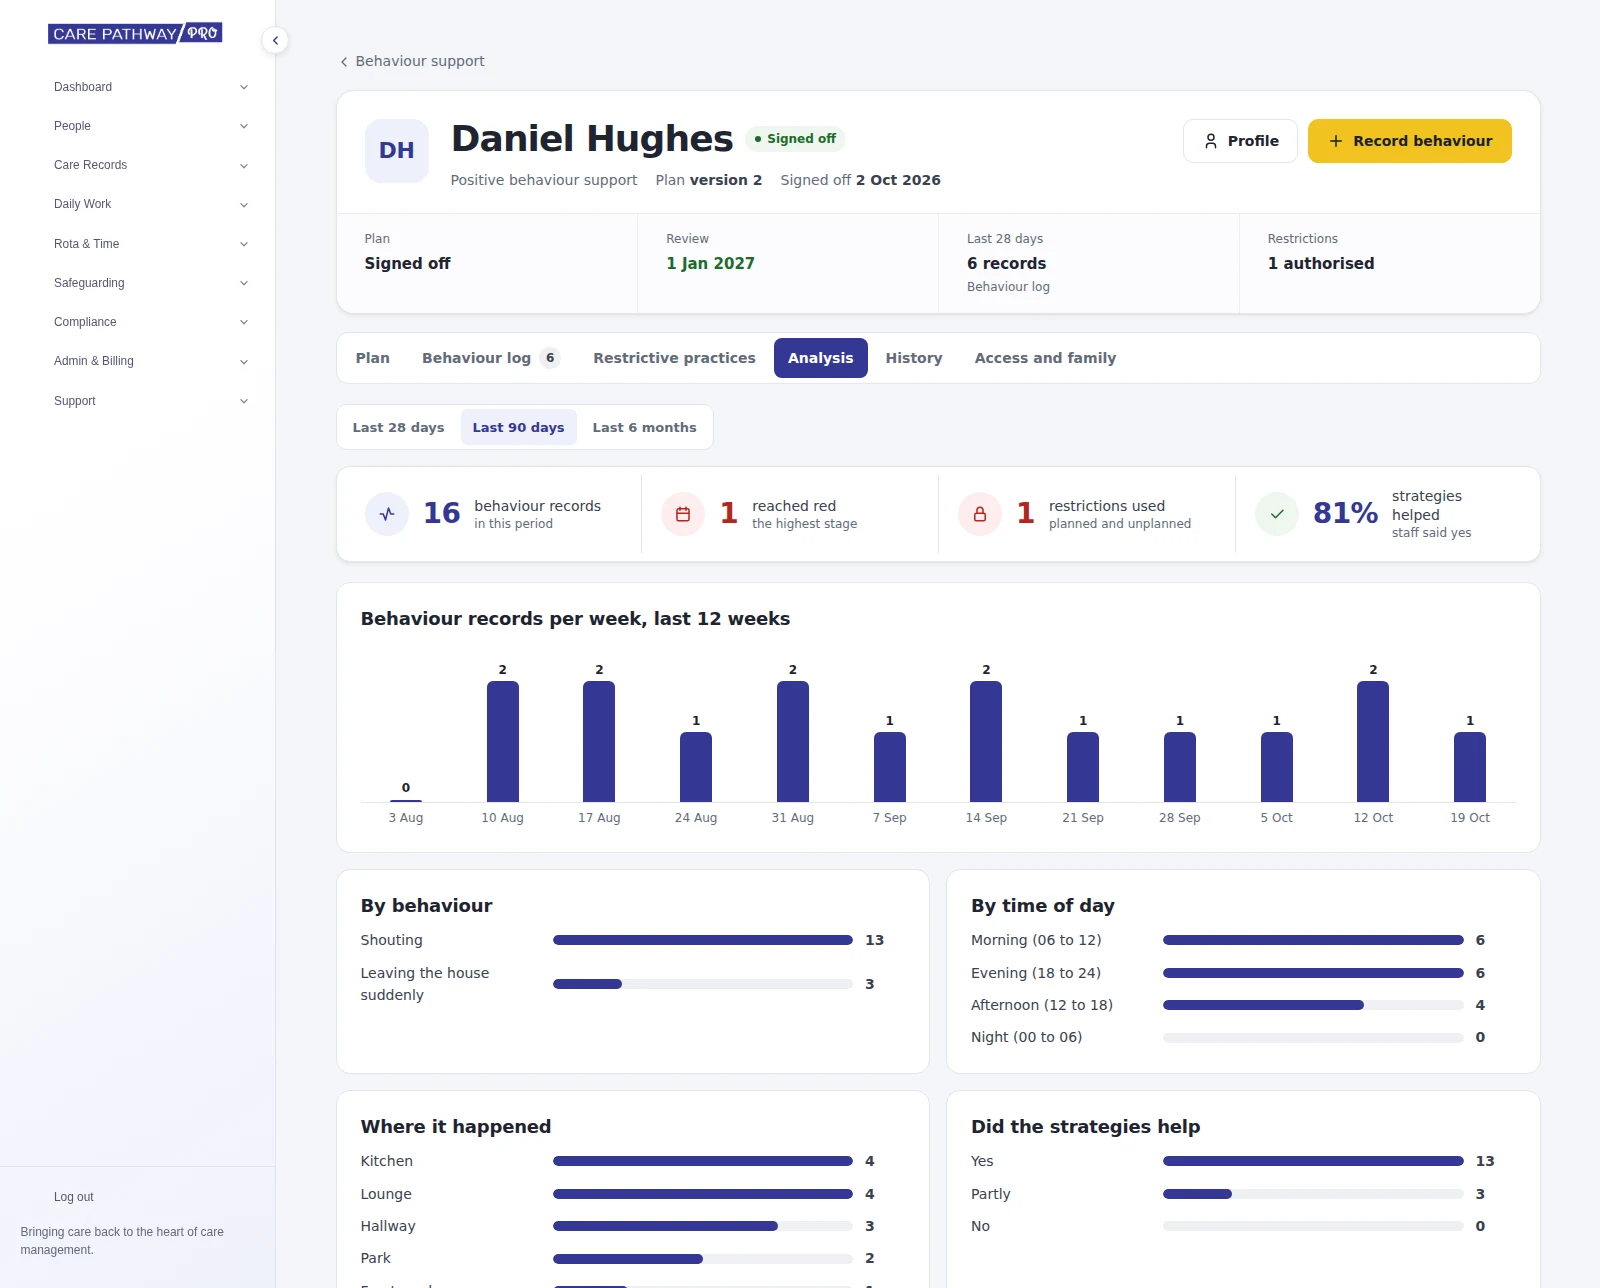This screenshot has height=1288, width=1600.
Task: Expand the Safeguarding menu
Action: [x=151, y=283]
